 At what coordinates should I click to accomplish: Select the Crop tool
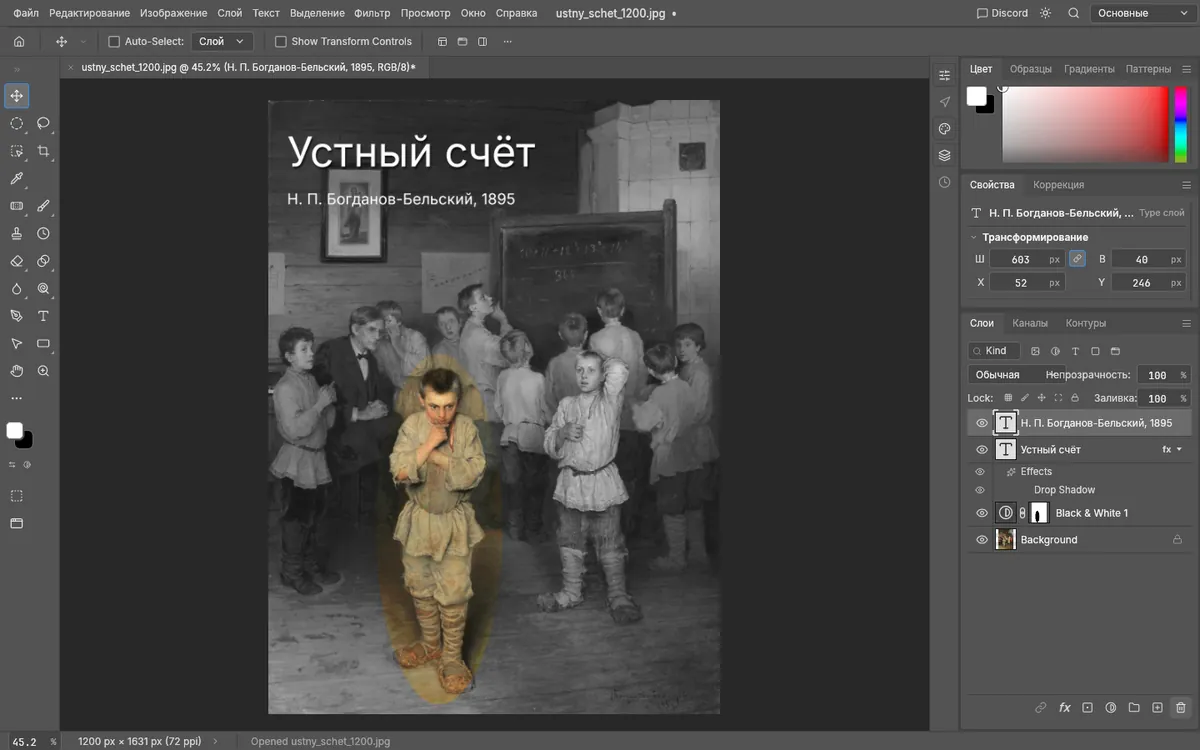(43, 151)
